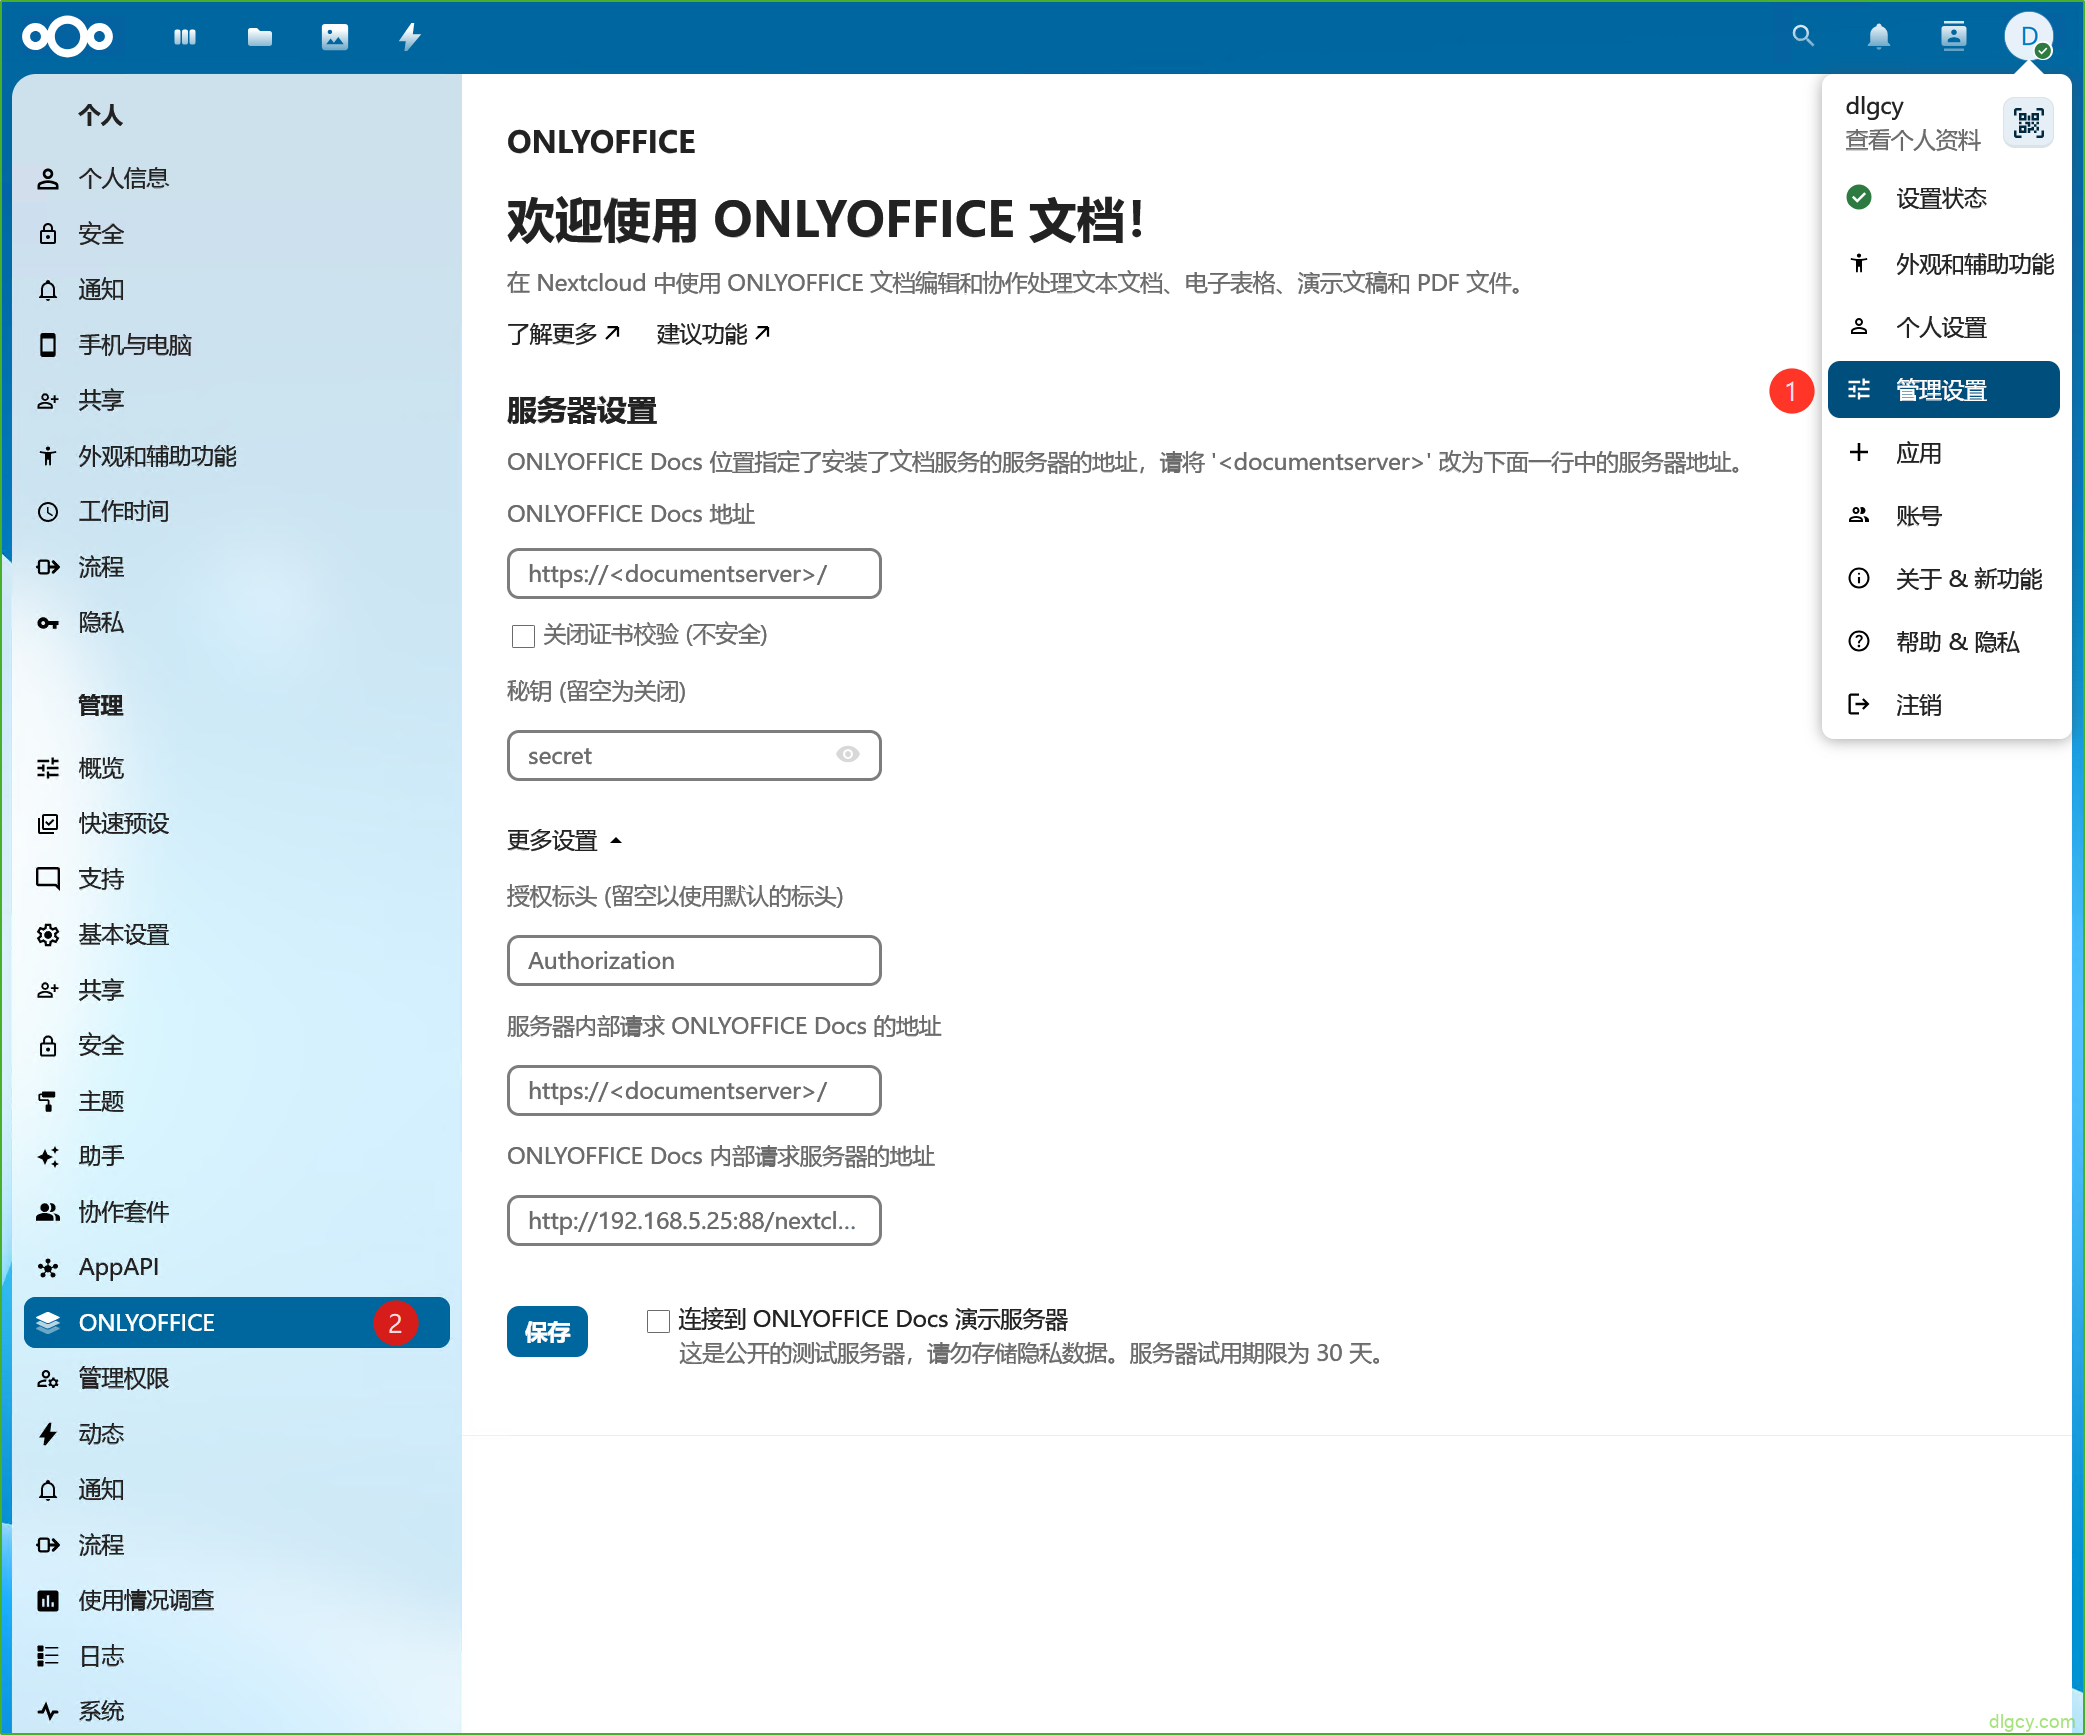Click the 保存 button
Image resolution: width=2085 pixels, height=1735 pixels.
tap(547, 1332)
